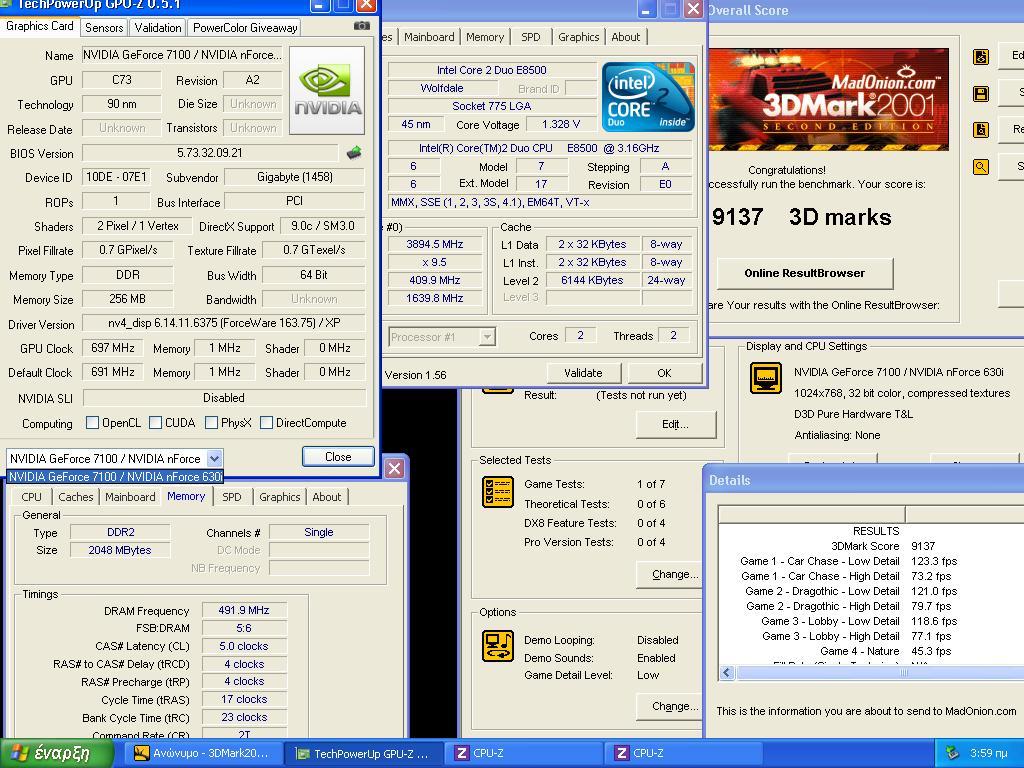This screenshot has height=768, width=1024.
Task: Click the NVIDIA logo in GPU-Z
Action: [x=327, y=90]
